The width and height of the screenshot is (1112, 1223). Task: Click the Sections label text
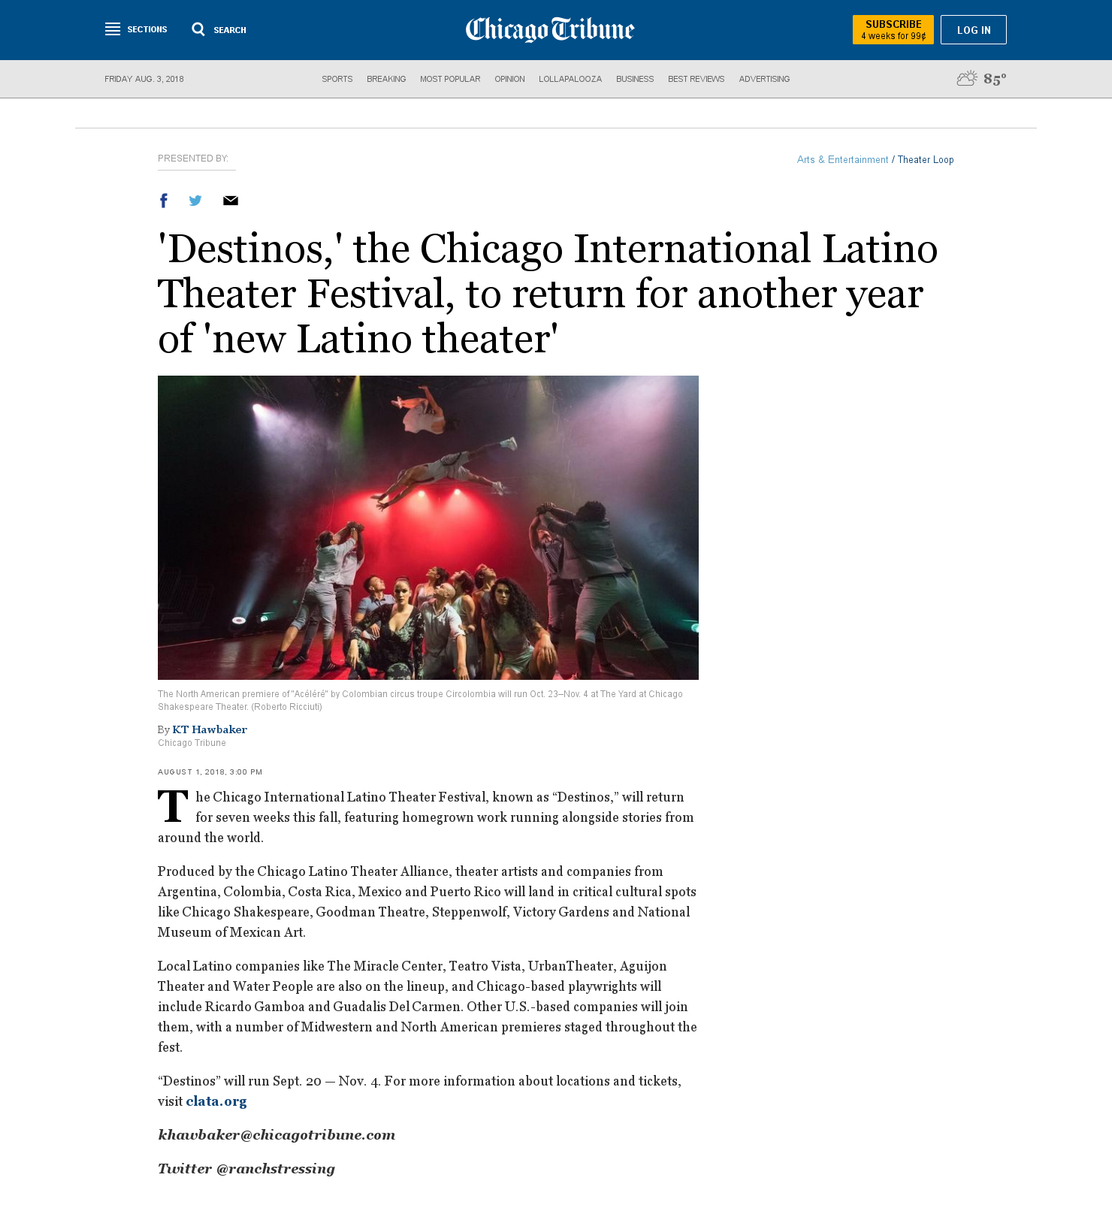pos(147,30)
